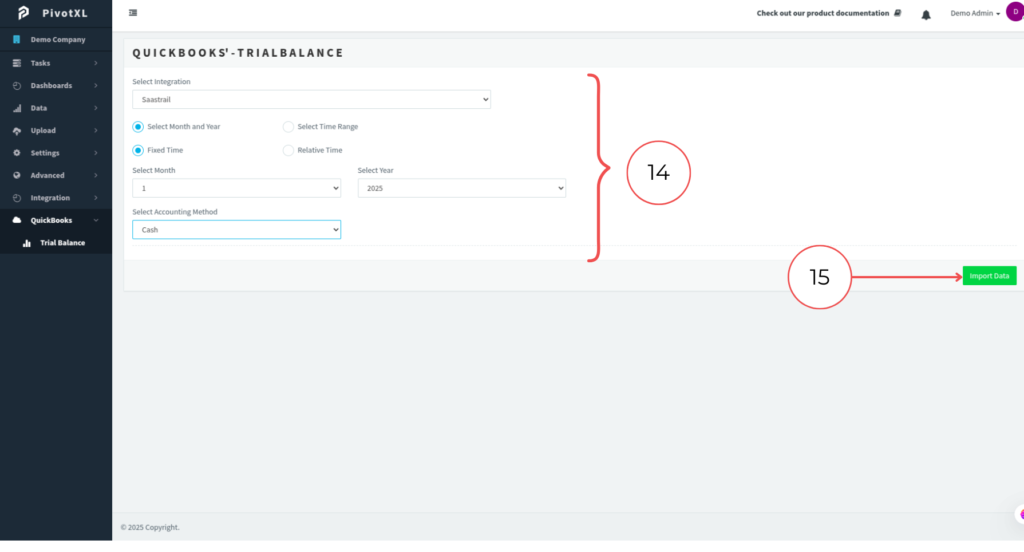Click the Tasks list icon

(17, 63)
